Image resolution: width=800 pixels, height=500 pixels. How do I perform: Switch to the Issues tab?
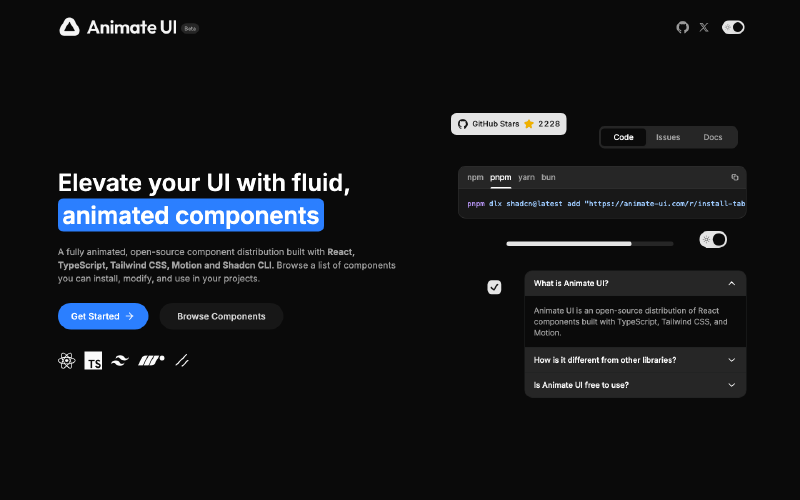[x=668, y=137]
